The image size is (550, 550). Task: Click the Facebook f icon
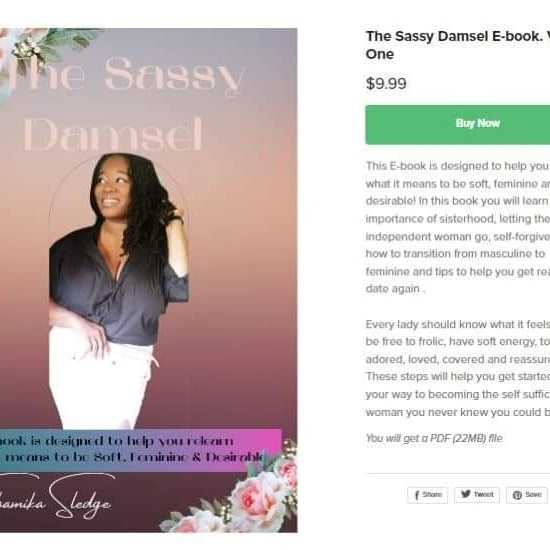pyautogui.click(x=416, y=495)
